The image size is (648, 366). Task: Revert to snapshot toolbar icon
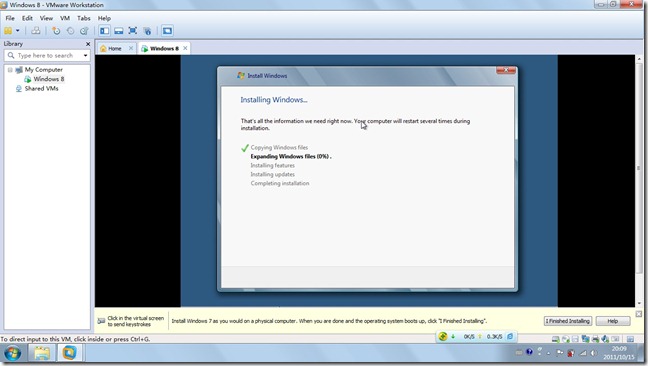(70, 31)
